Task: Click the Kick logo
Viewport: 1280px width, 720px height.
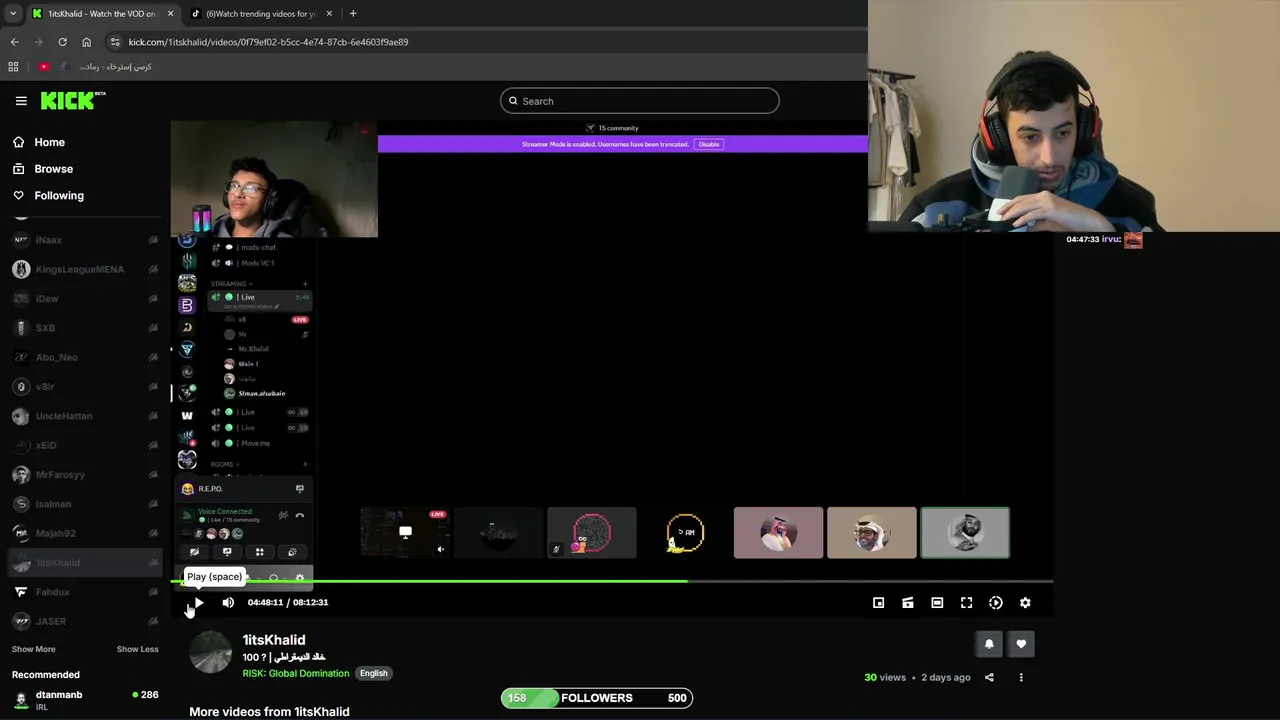Action: [x=72, y=100]
